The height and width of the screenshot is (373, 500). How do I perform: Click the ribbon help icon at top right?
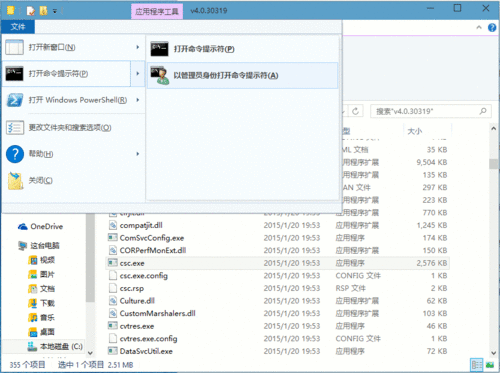coord(492,28)
